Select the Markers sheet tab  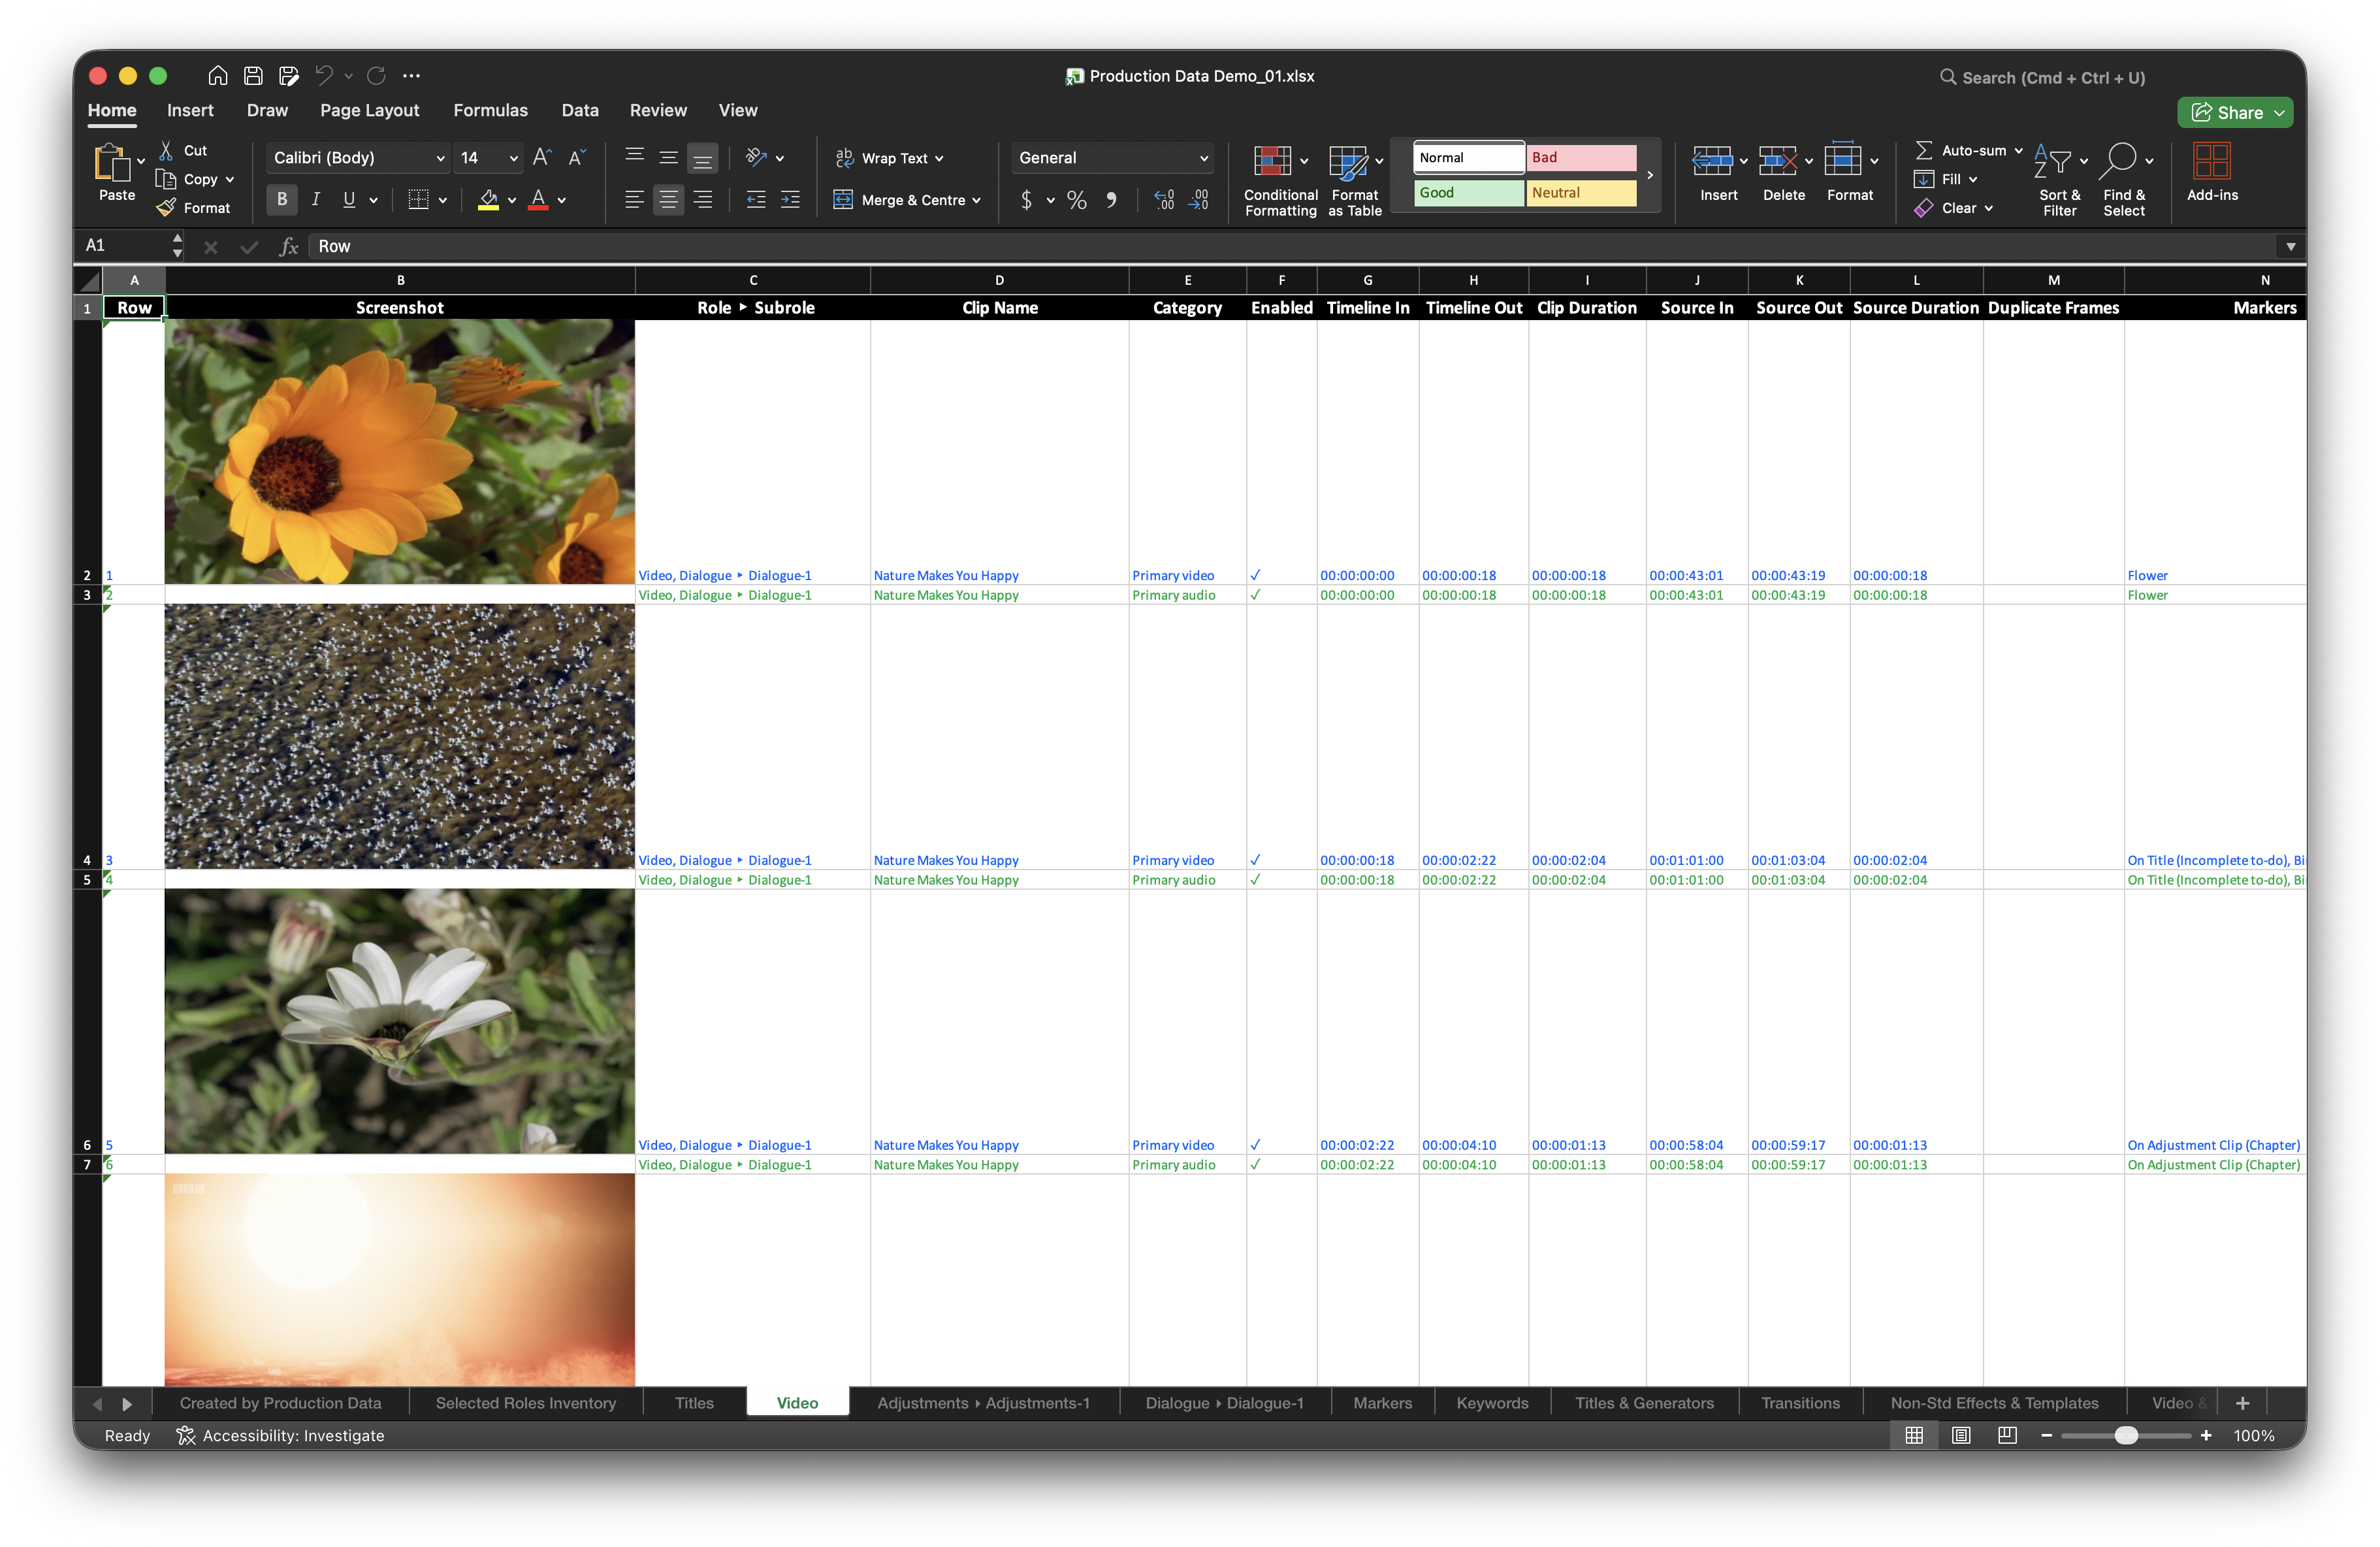coord(1382,1403)
